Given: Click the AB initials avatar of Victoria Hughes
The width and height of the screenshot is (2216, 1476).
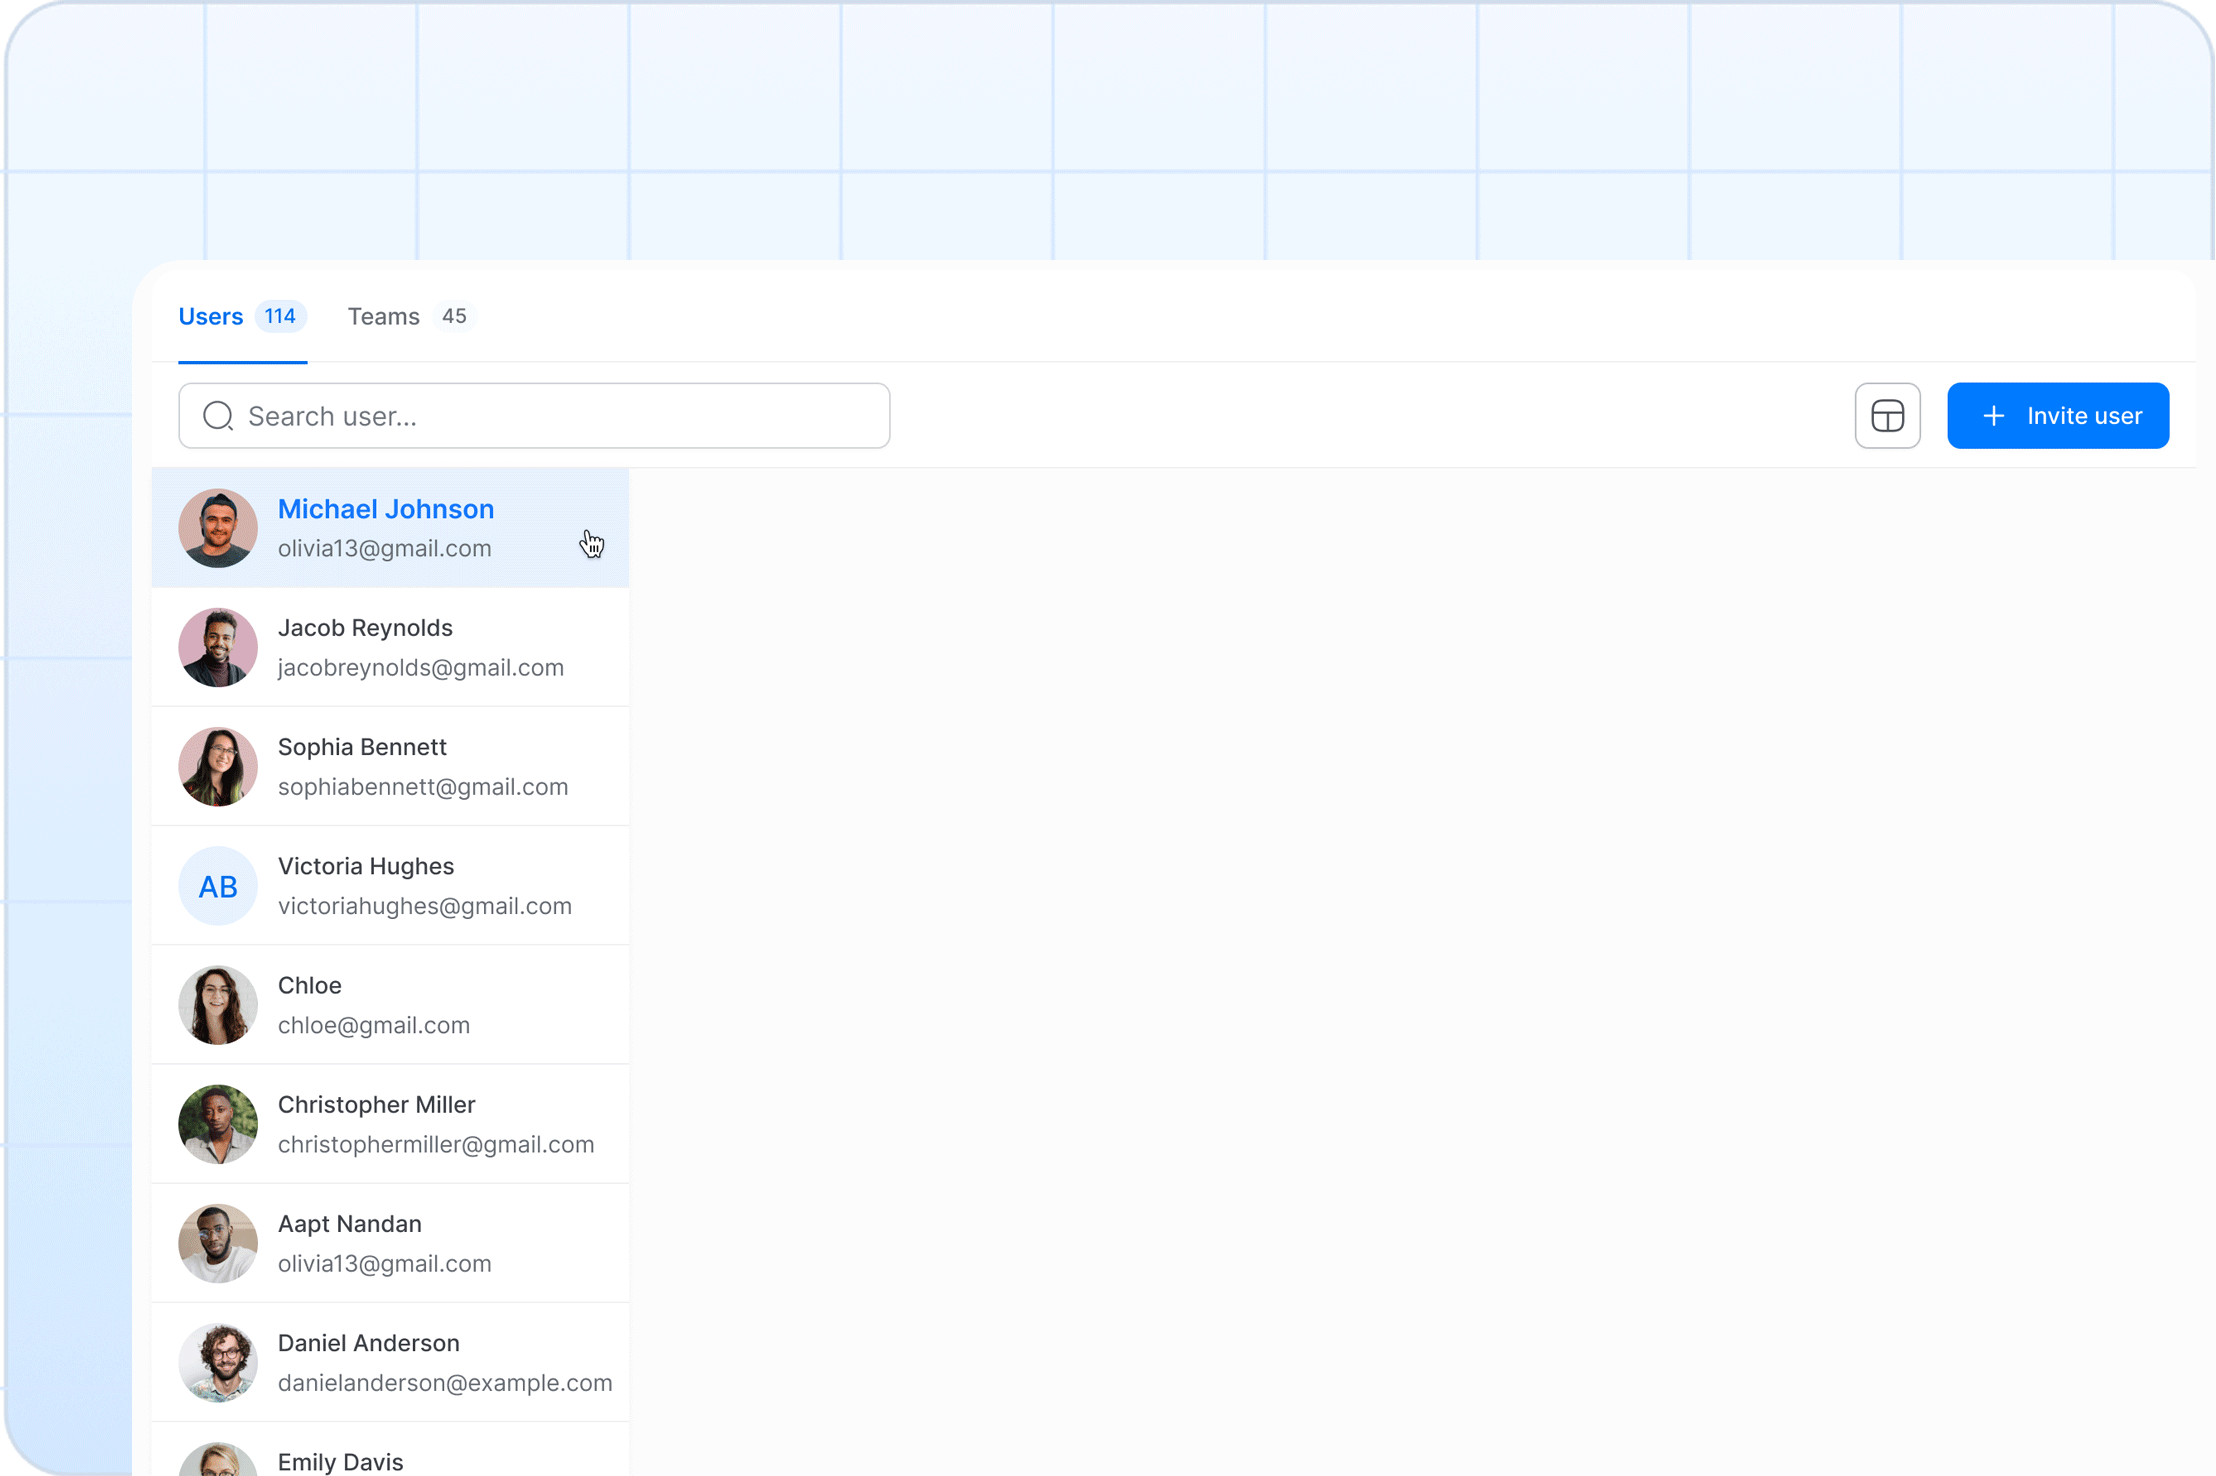Looking at the screenshot, I should [218, 886].
